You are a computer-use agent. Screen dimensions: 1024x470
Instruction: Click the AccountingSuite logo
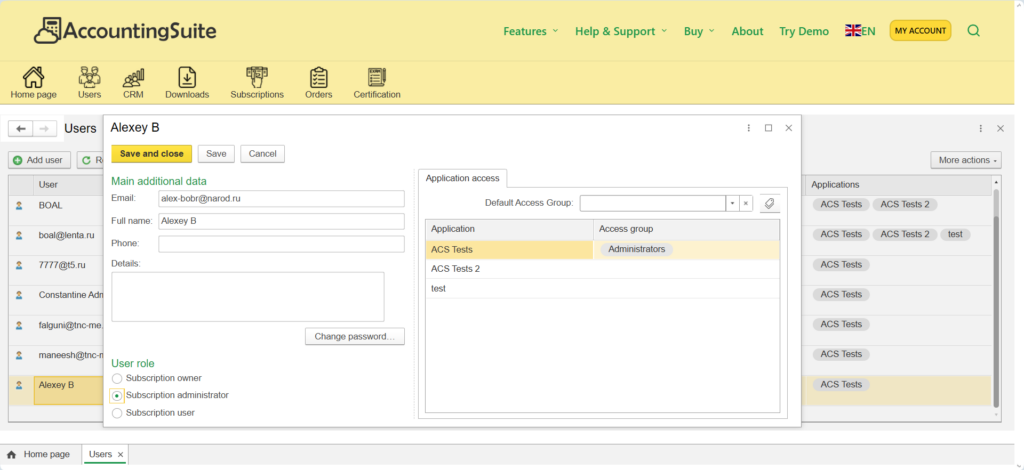point(125,31)
